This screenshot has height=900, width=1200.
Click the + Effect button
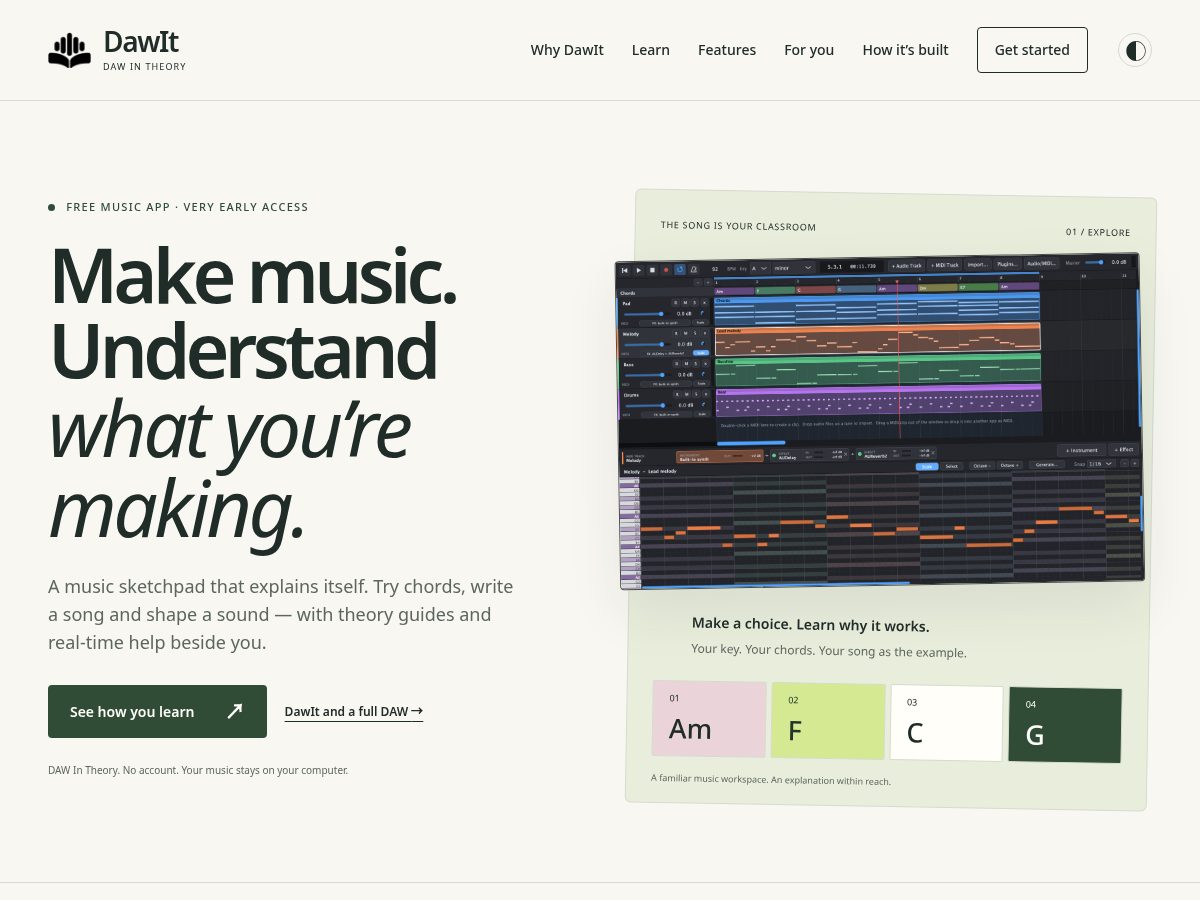(x=1124, y=449)
